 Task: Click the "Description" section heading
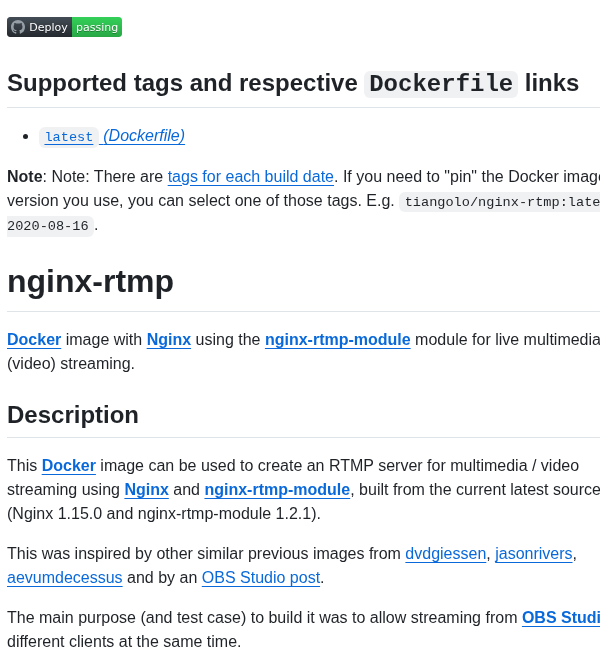73,415
